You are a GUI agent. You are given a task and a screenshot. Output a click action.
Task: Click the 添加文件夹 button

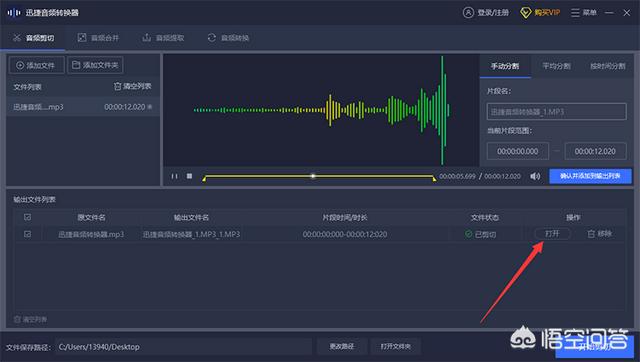click(95, 65)
